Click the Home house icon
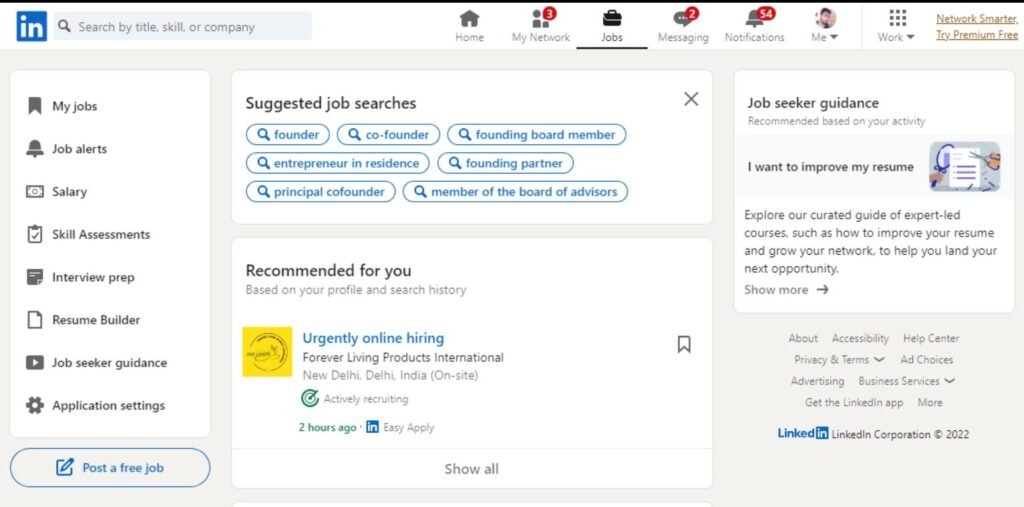 click(469, 18)
